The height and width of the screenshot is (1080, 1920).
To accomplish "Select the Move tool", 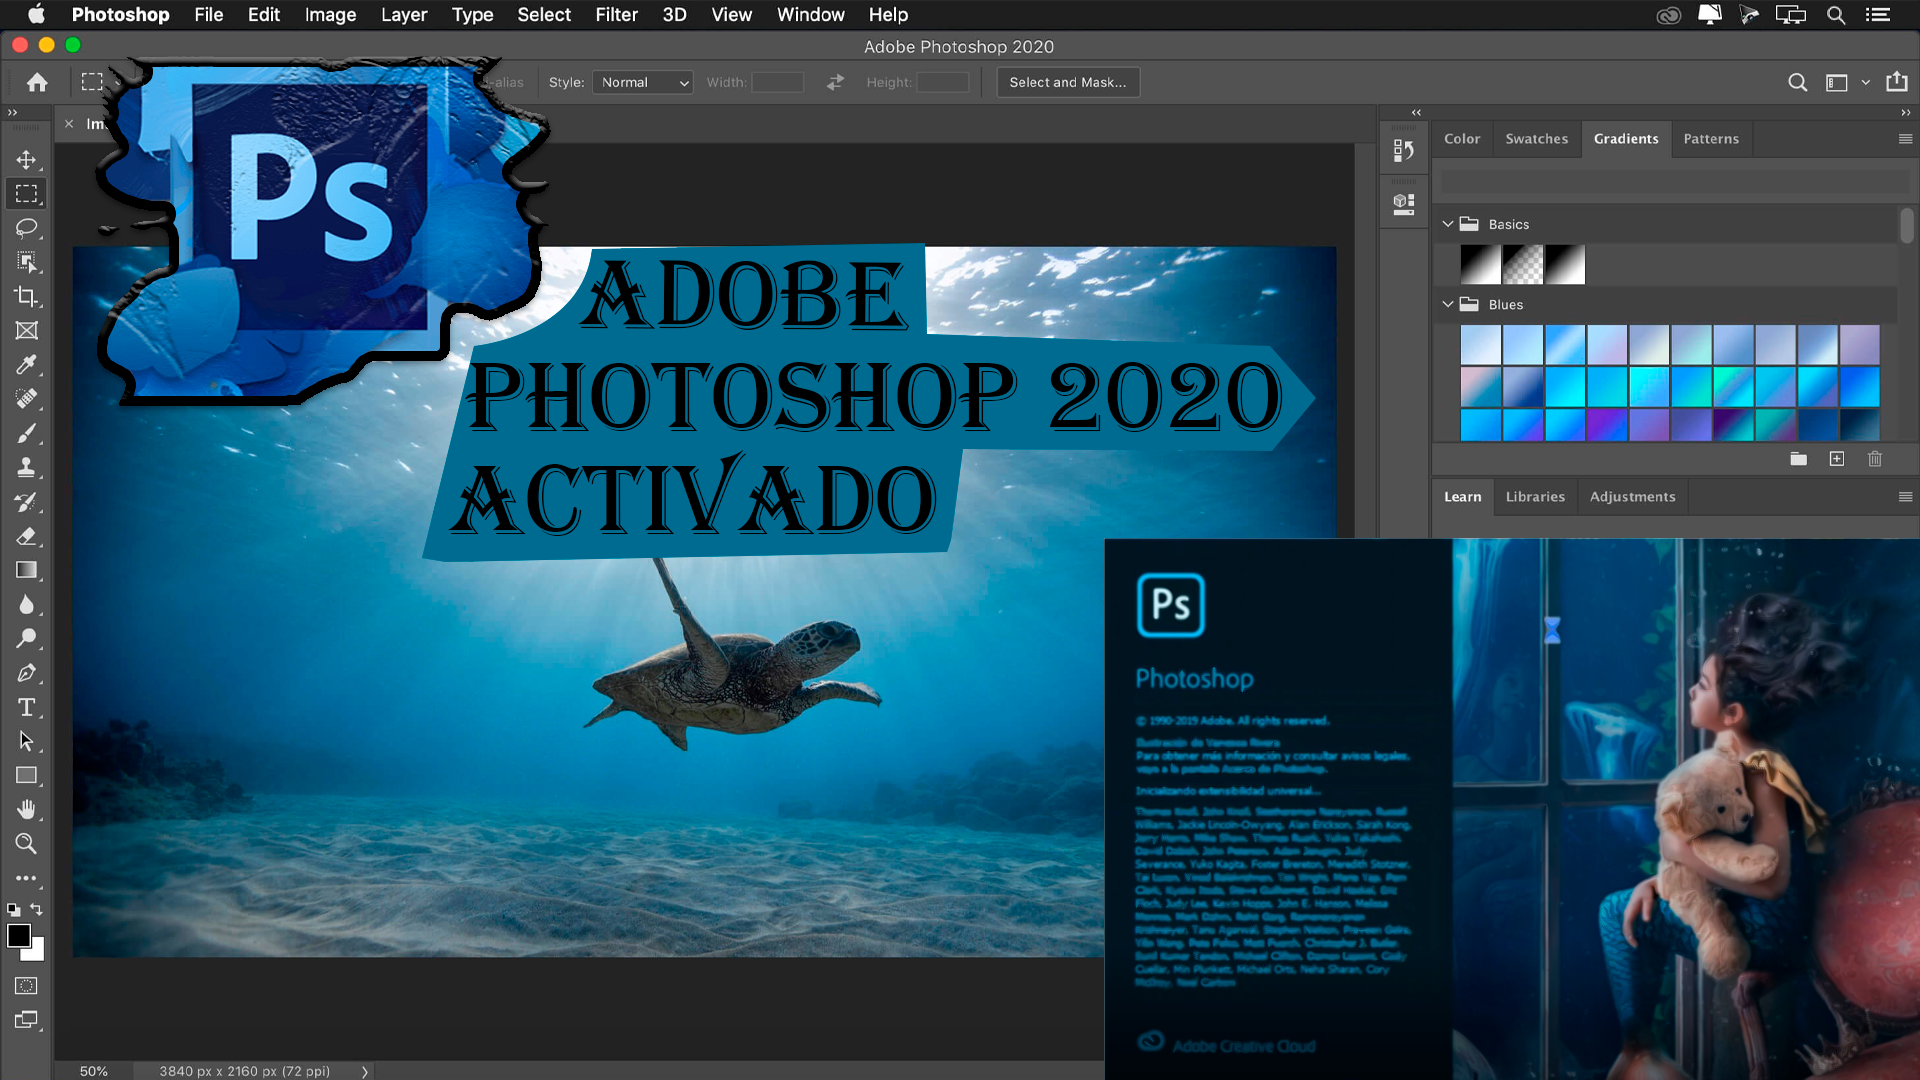I will click(26, 159).
